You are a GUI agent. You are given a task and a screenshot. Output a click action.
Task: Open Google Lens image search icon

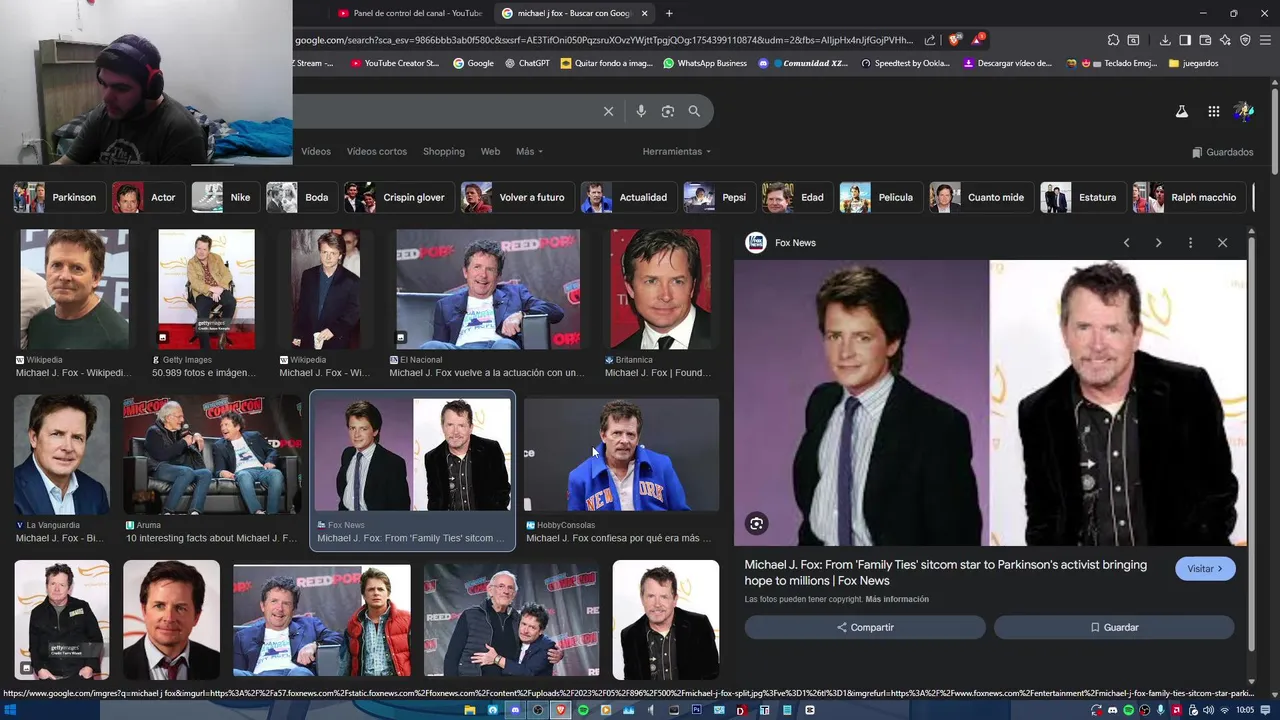(668, 111)
